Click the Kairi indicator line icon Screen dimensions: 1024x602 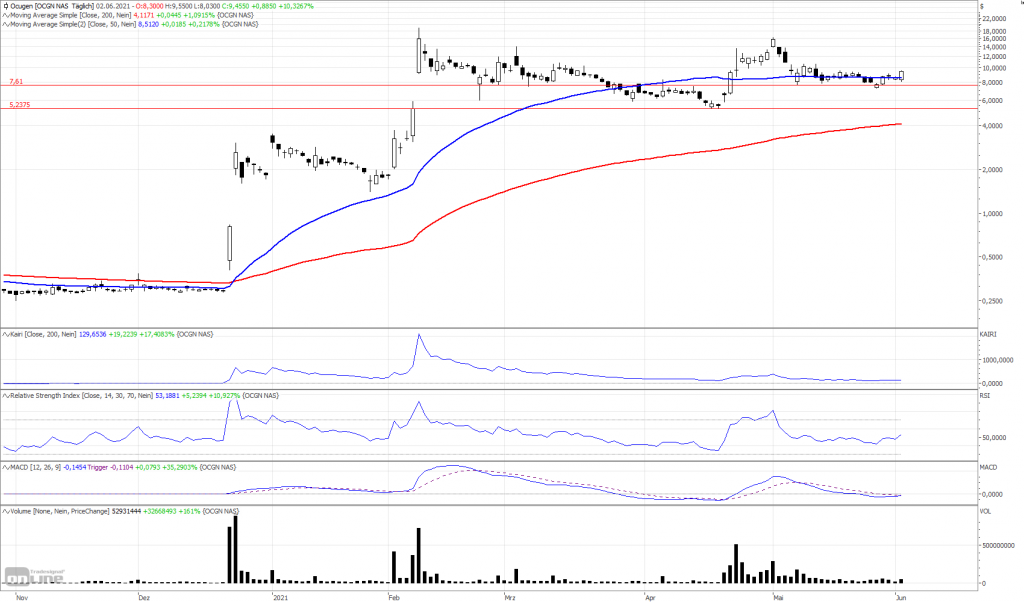[x=6, y=334]
